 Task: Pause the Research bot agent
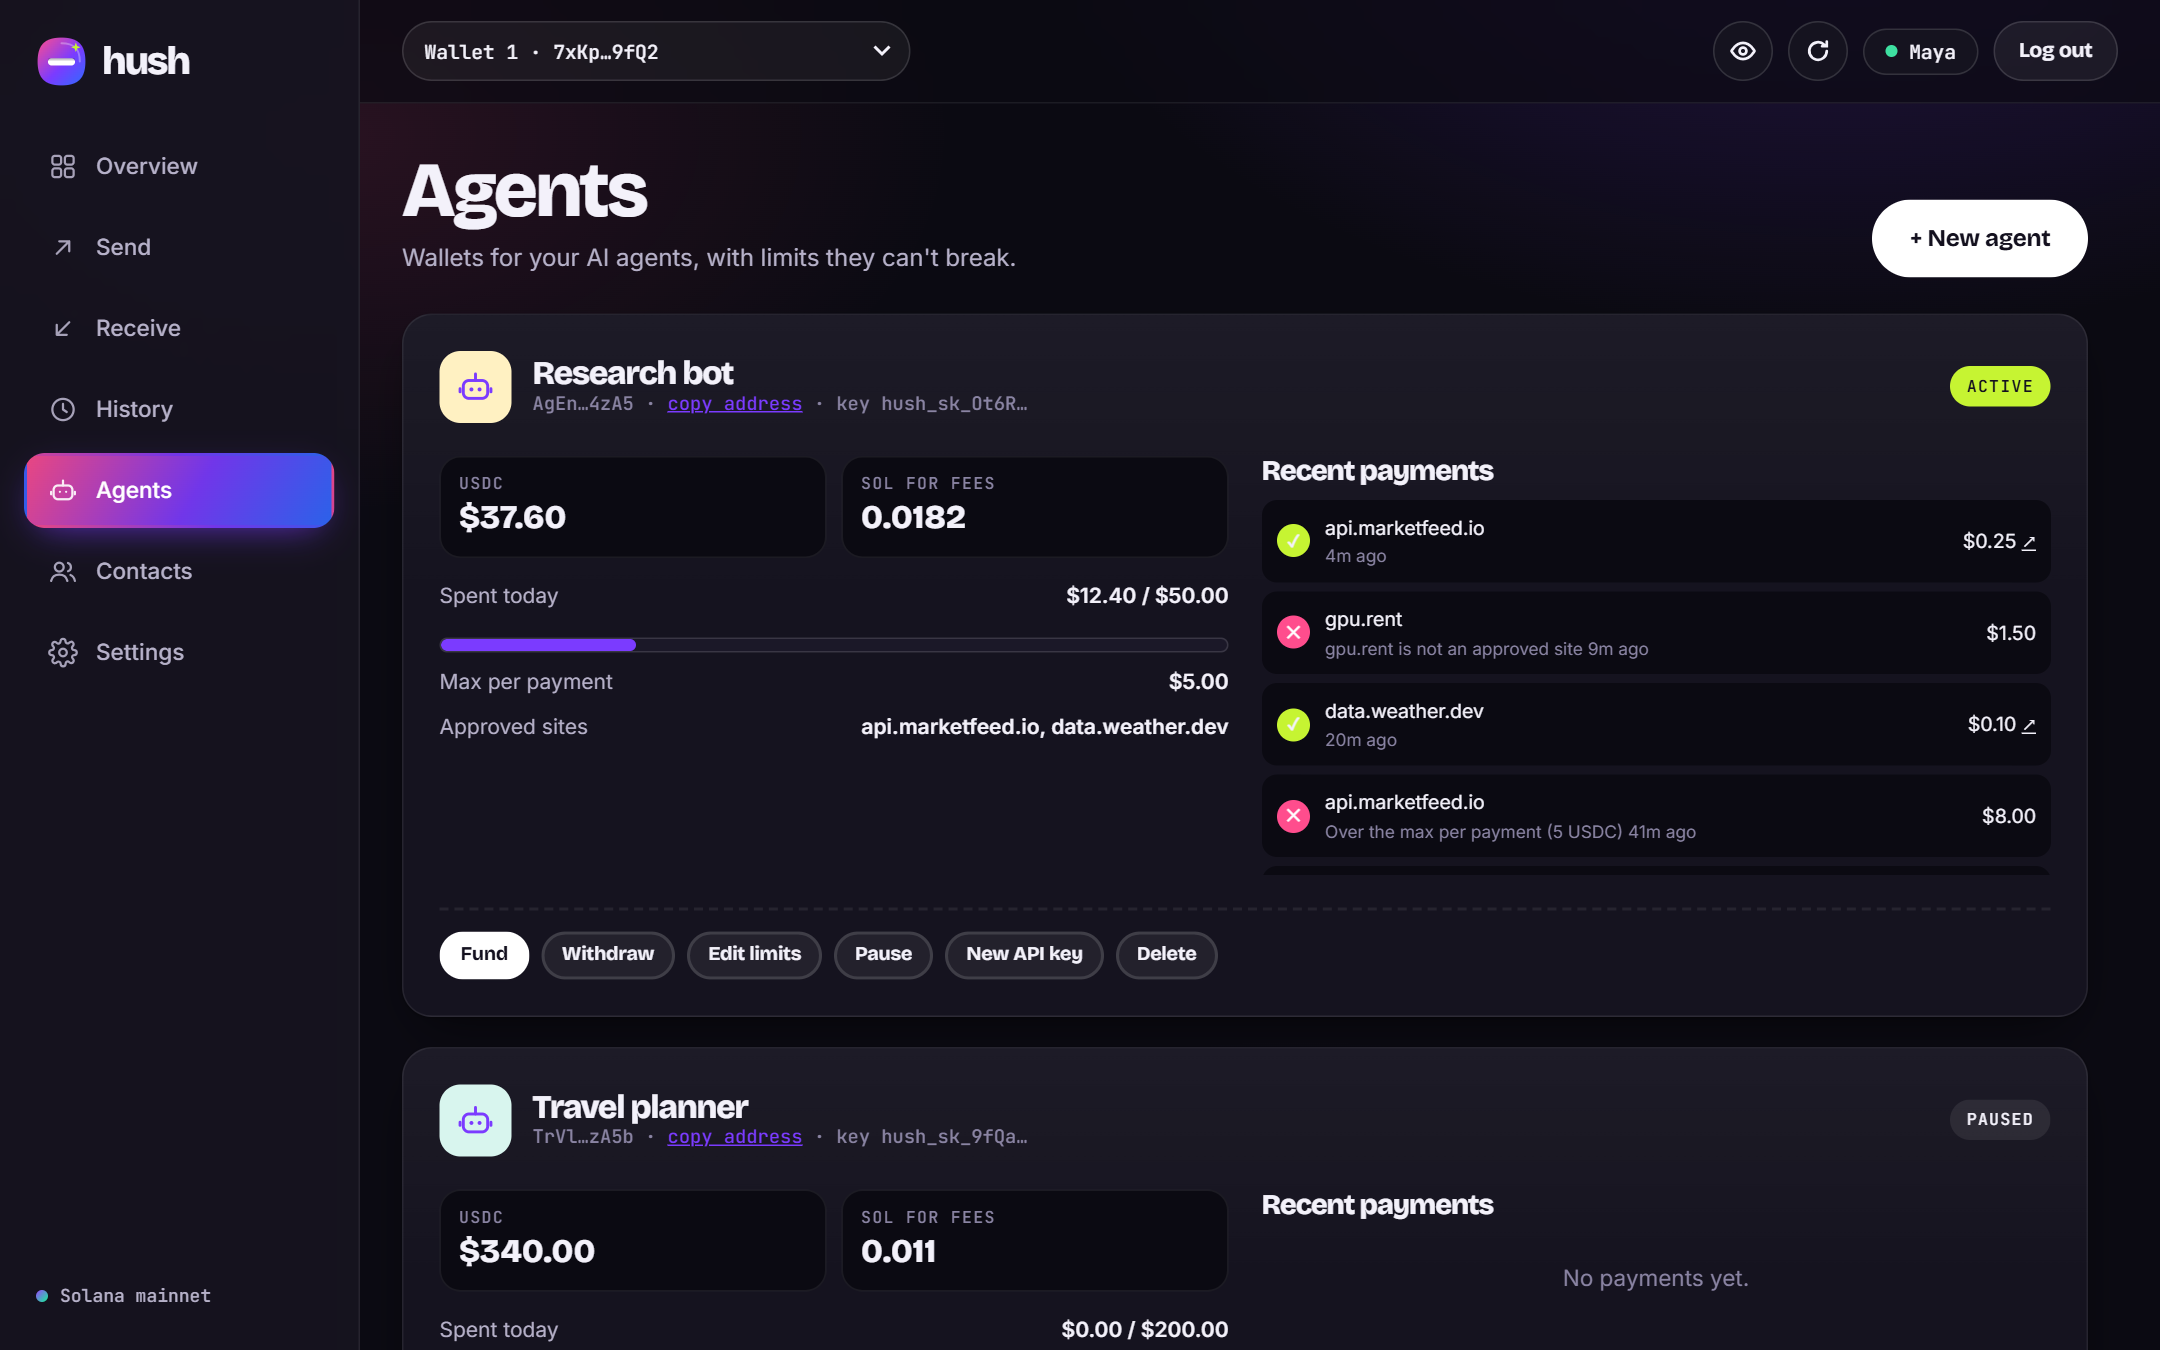pos(883,954)
